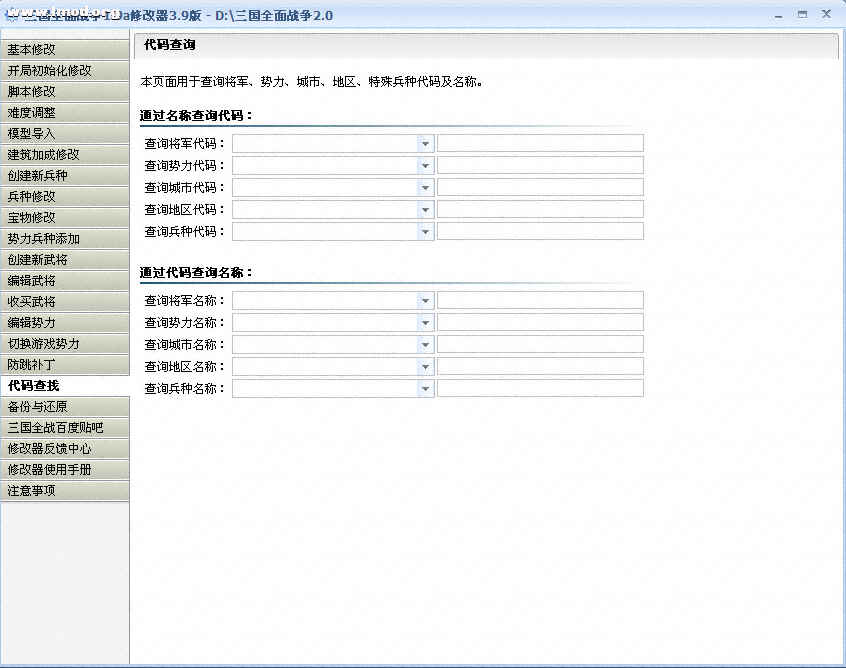Image resolution: width=846 pixels, height=668 pixels.
Task: Open the 查询将军名称 dropdown list
Action: [425, 301]
